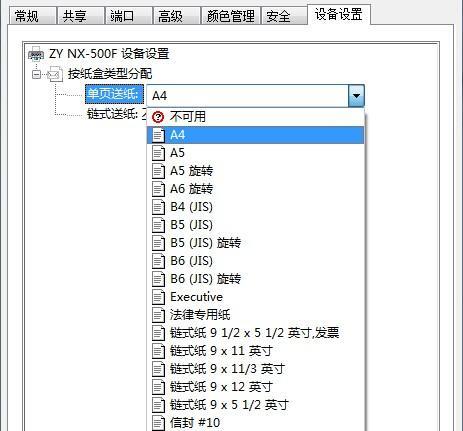Screen dimensions: 463x431
Task: Choose A4 from the paper list
Action: (x=256, y=135)
